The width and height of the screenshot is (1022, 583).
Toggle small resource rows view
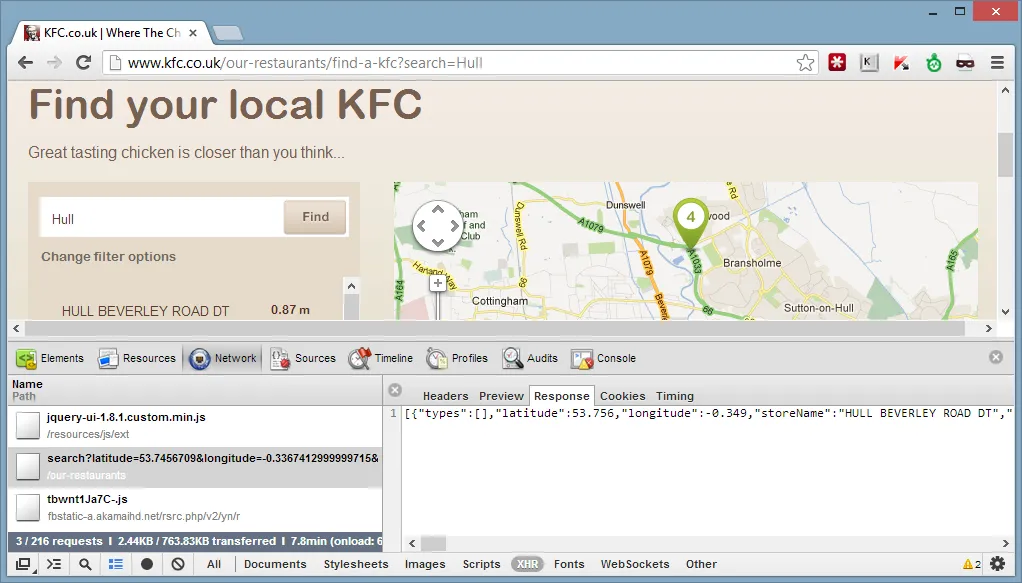[116, 564]
